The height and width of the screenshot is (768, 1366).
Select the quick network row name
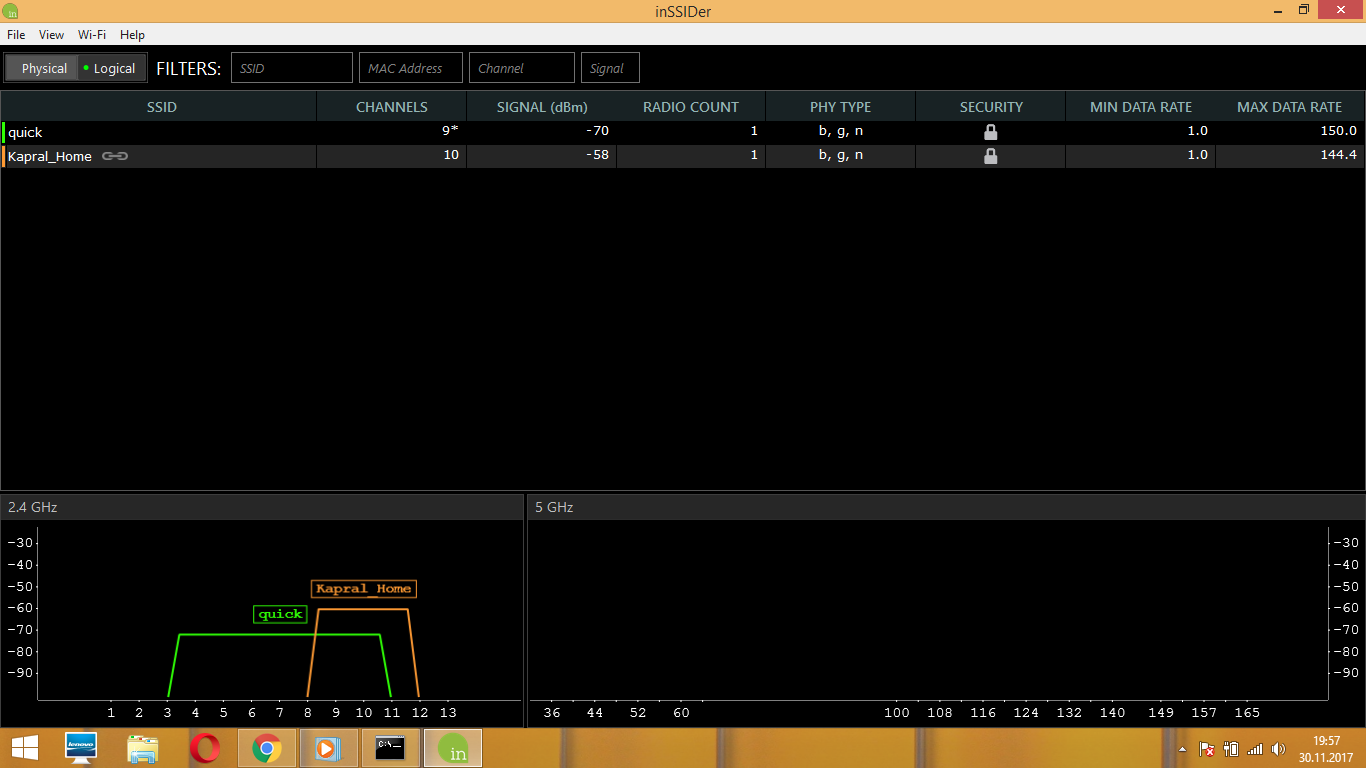(x=25, y=132)
